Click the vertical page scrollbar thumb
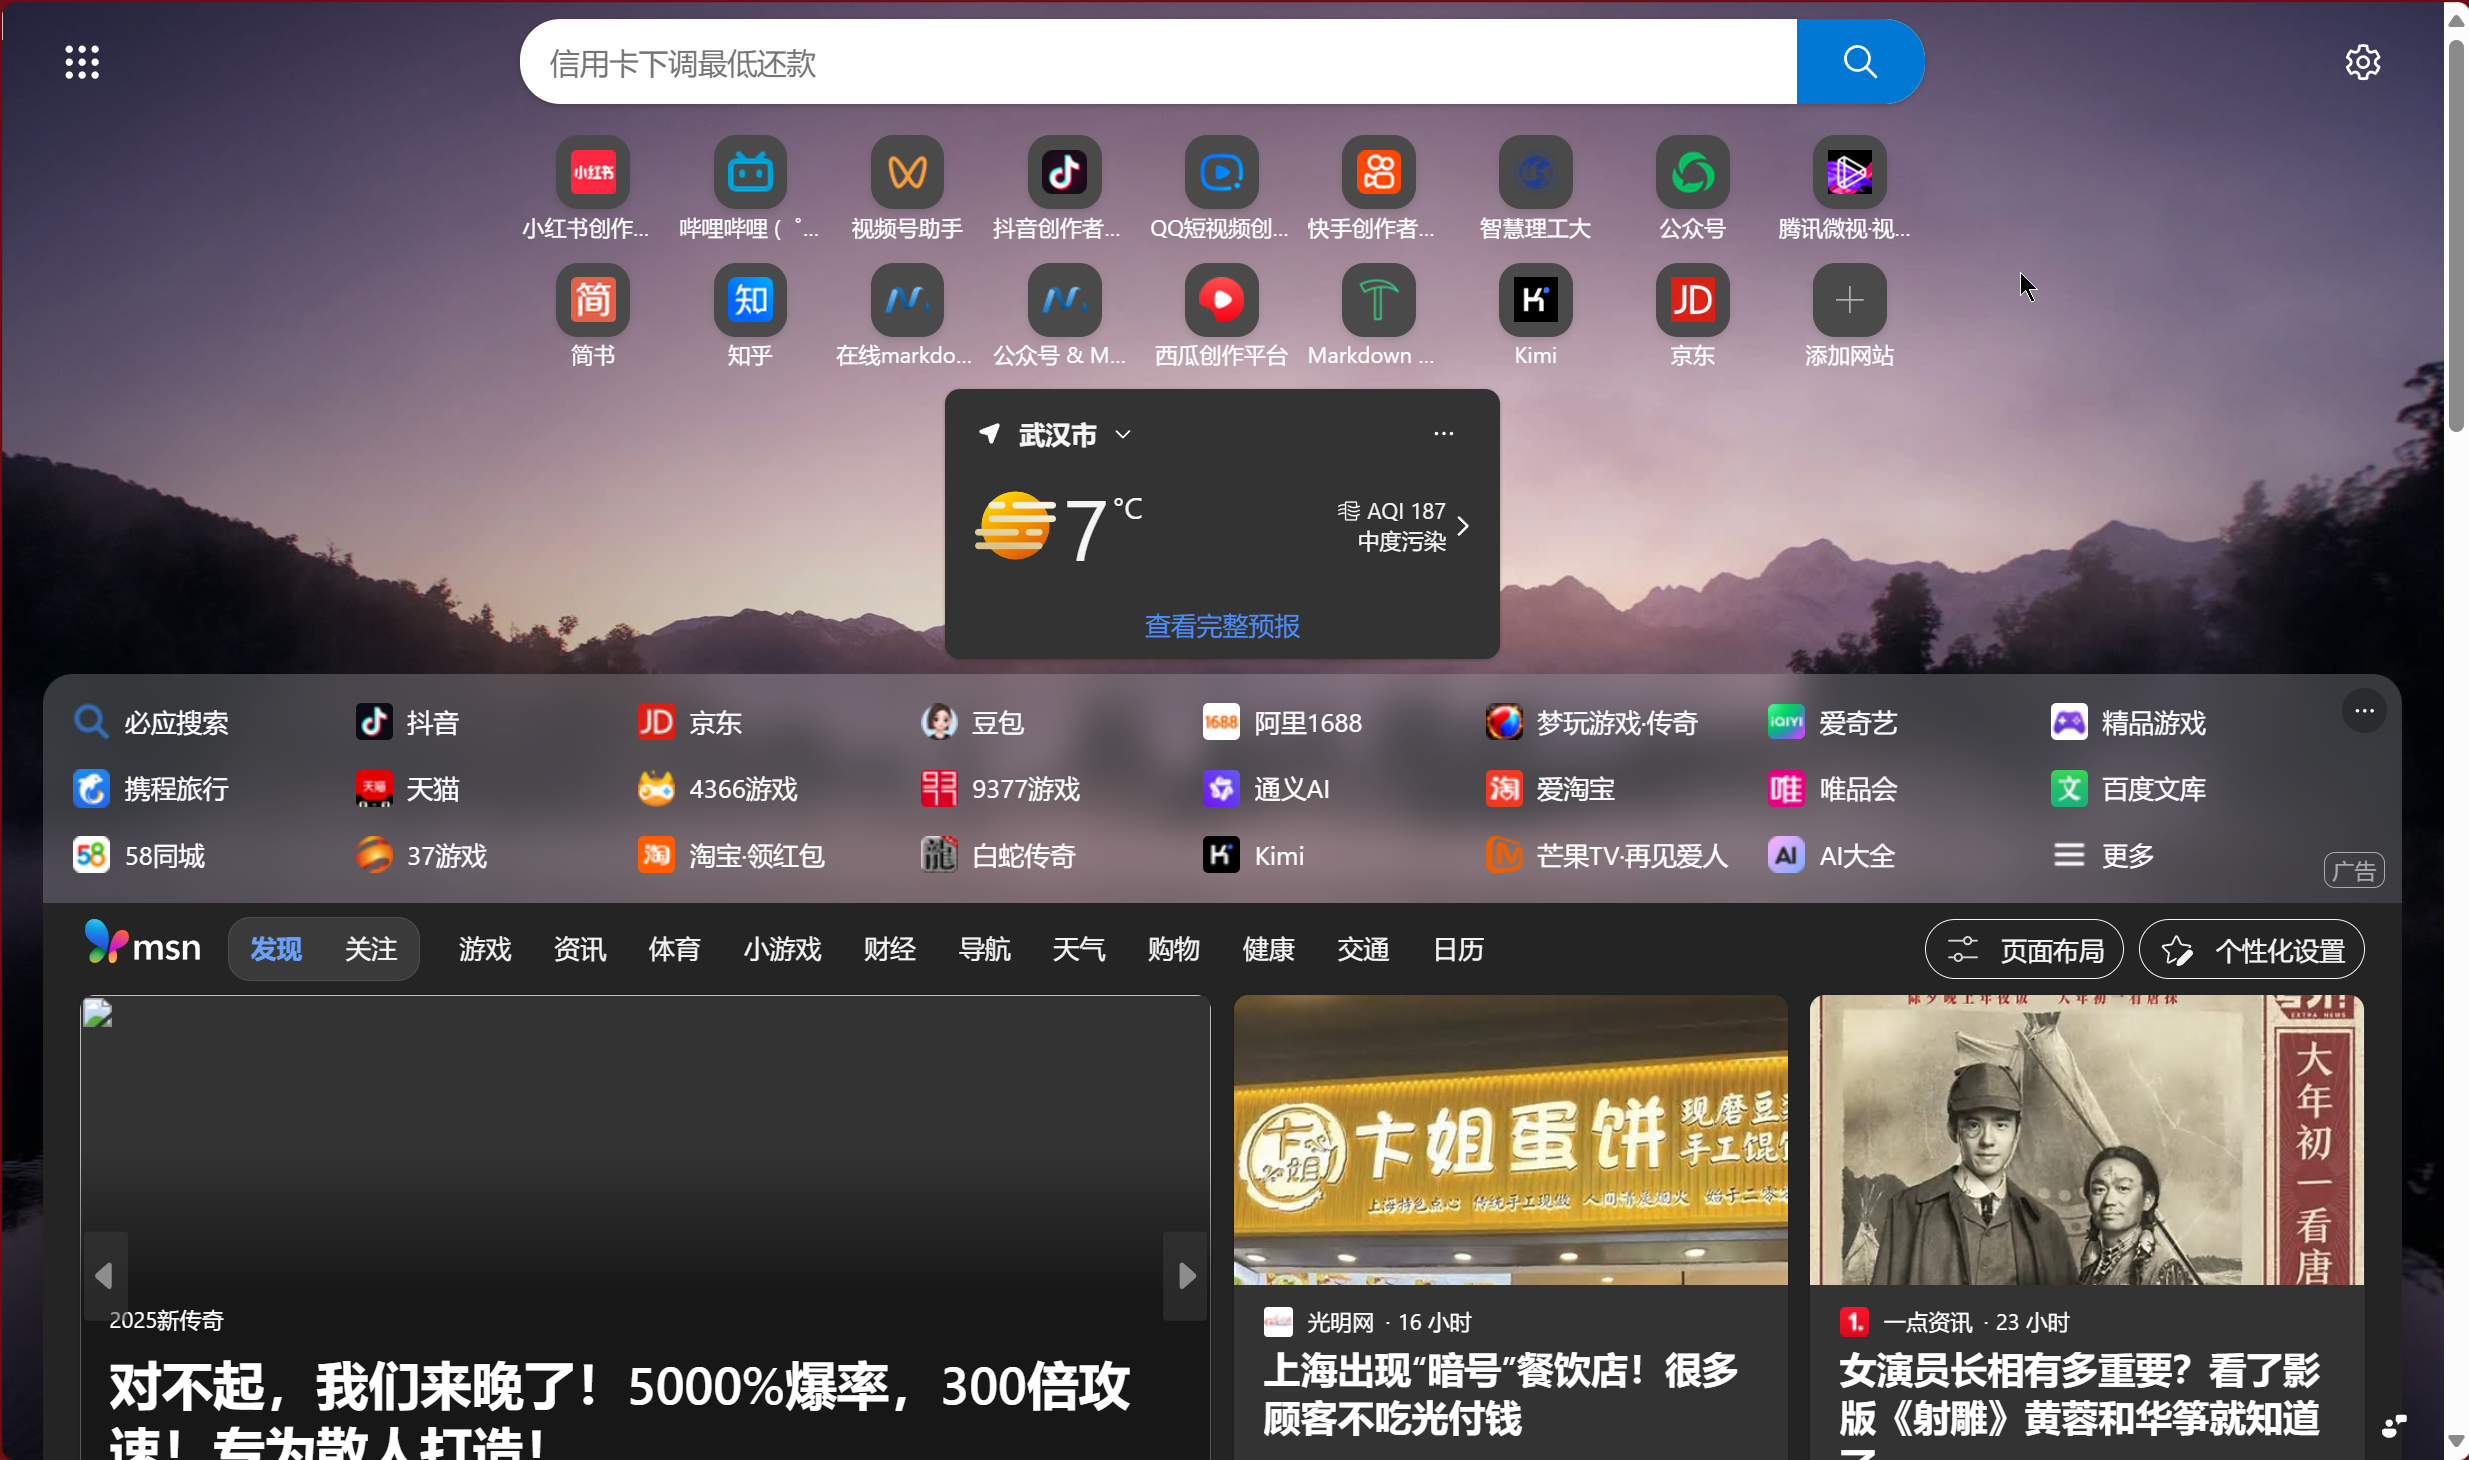The width and height of the screenshot is (2469, 1460). (x=2456, y=235)
